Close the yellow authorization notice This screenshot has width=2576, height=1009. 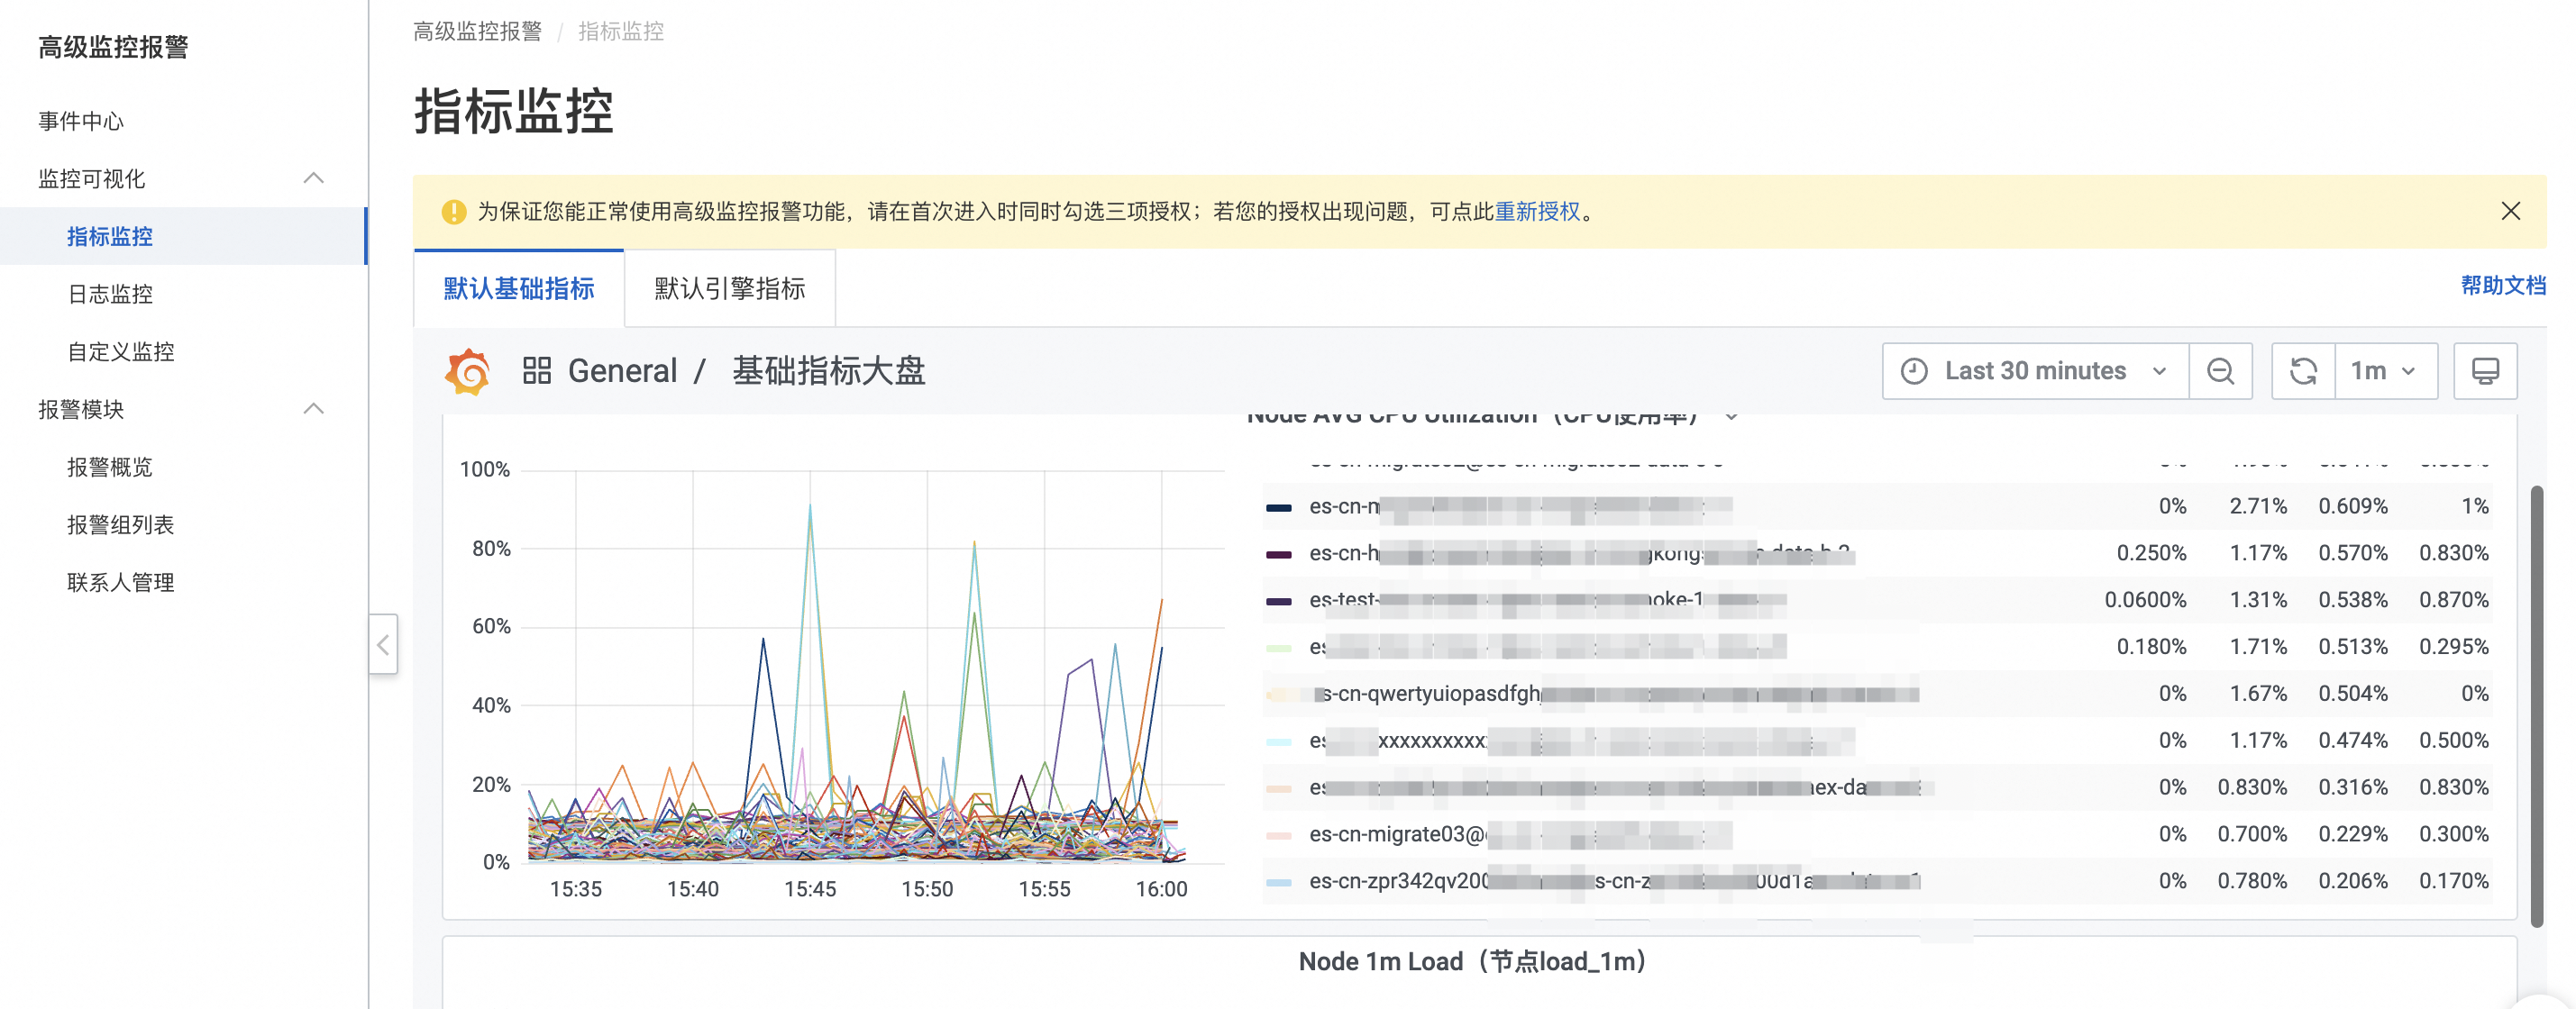(2510, 211)
